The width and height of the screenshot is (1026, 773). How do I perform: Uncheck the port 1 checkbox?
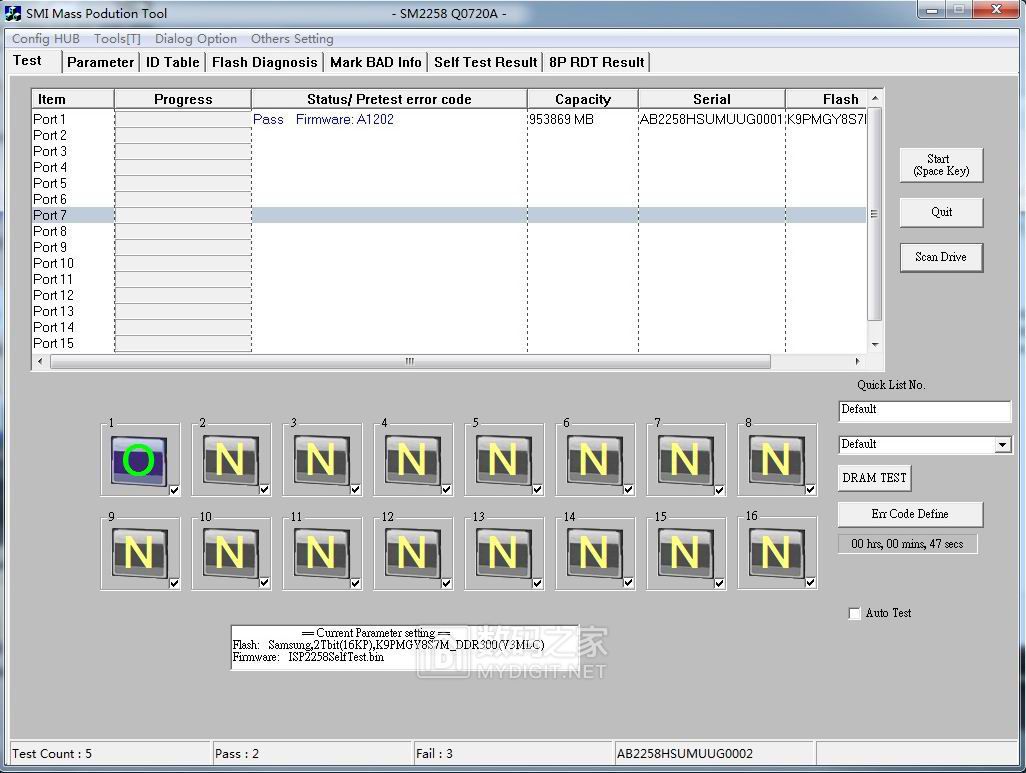[174, 490]
